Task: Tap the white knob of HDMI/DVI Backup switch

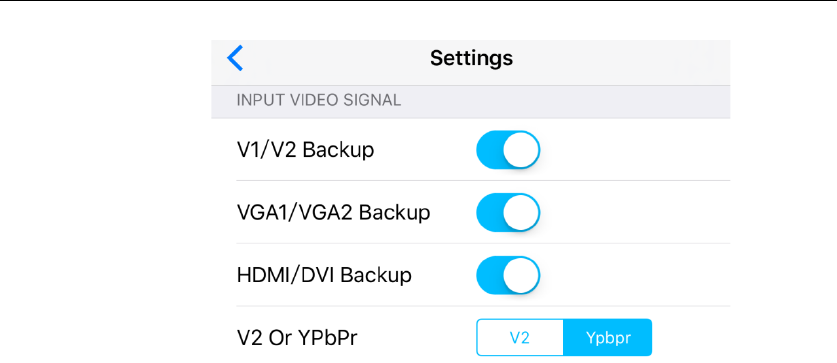Action: coord(521,275)
